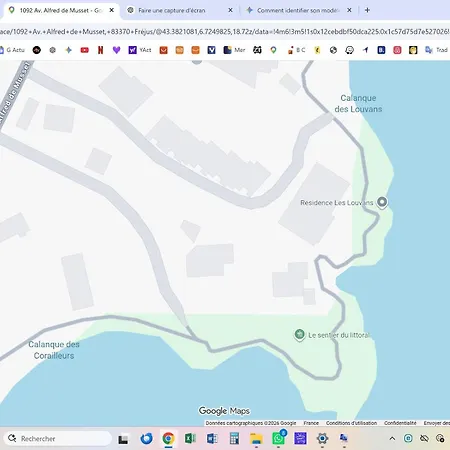Image resolution: width=450 pixels, height=450 pixels.
Task: Open the Google Translate Trad bookmark
Action: [436, 50]
